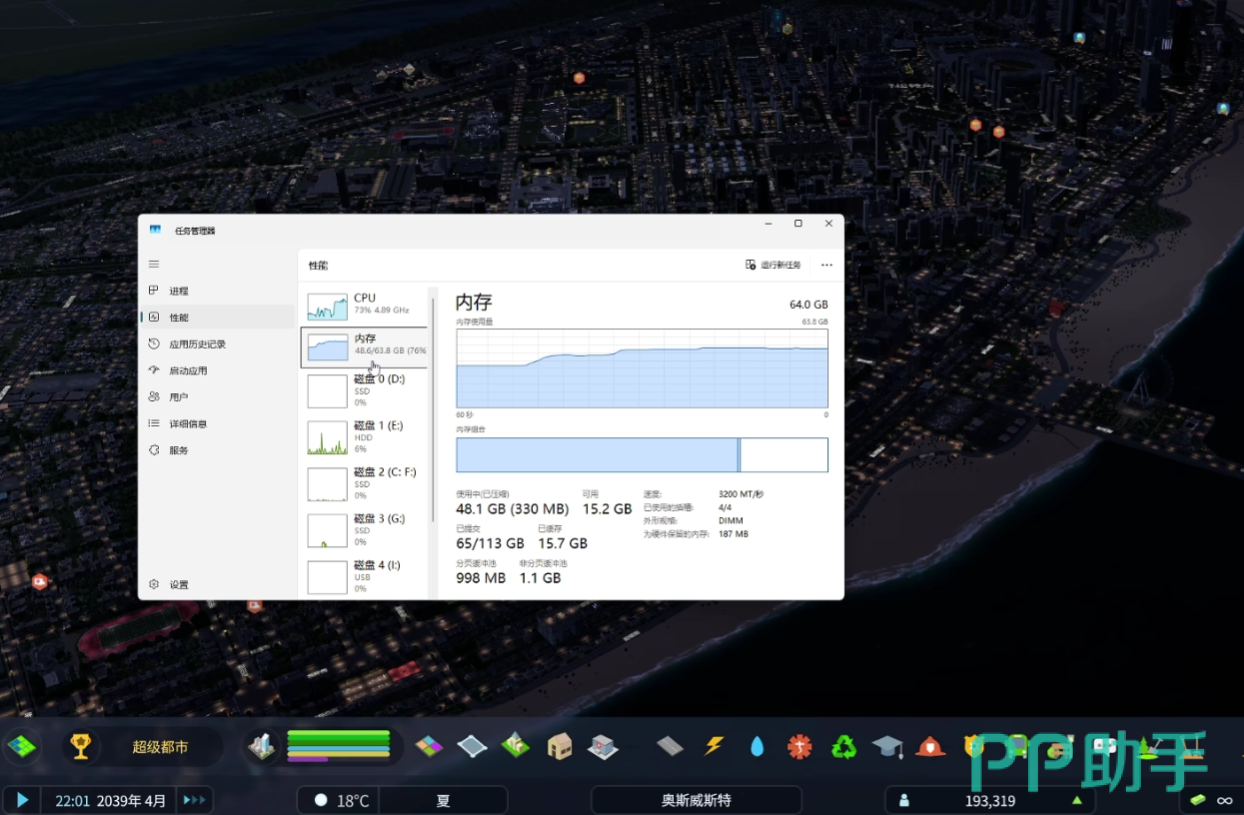The width and height of the screenshot is (1244, 815).
Task: Toggle Task Manager hamburger navigation menu
Action: pos(154,264)
